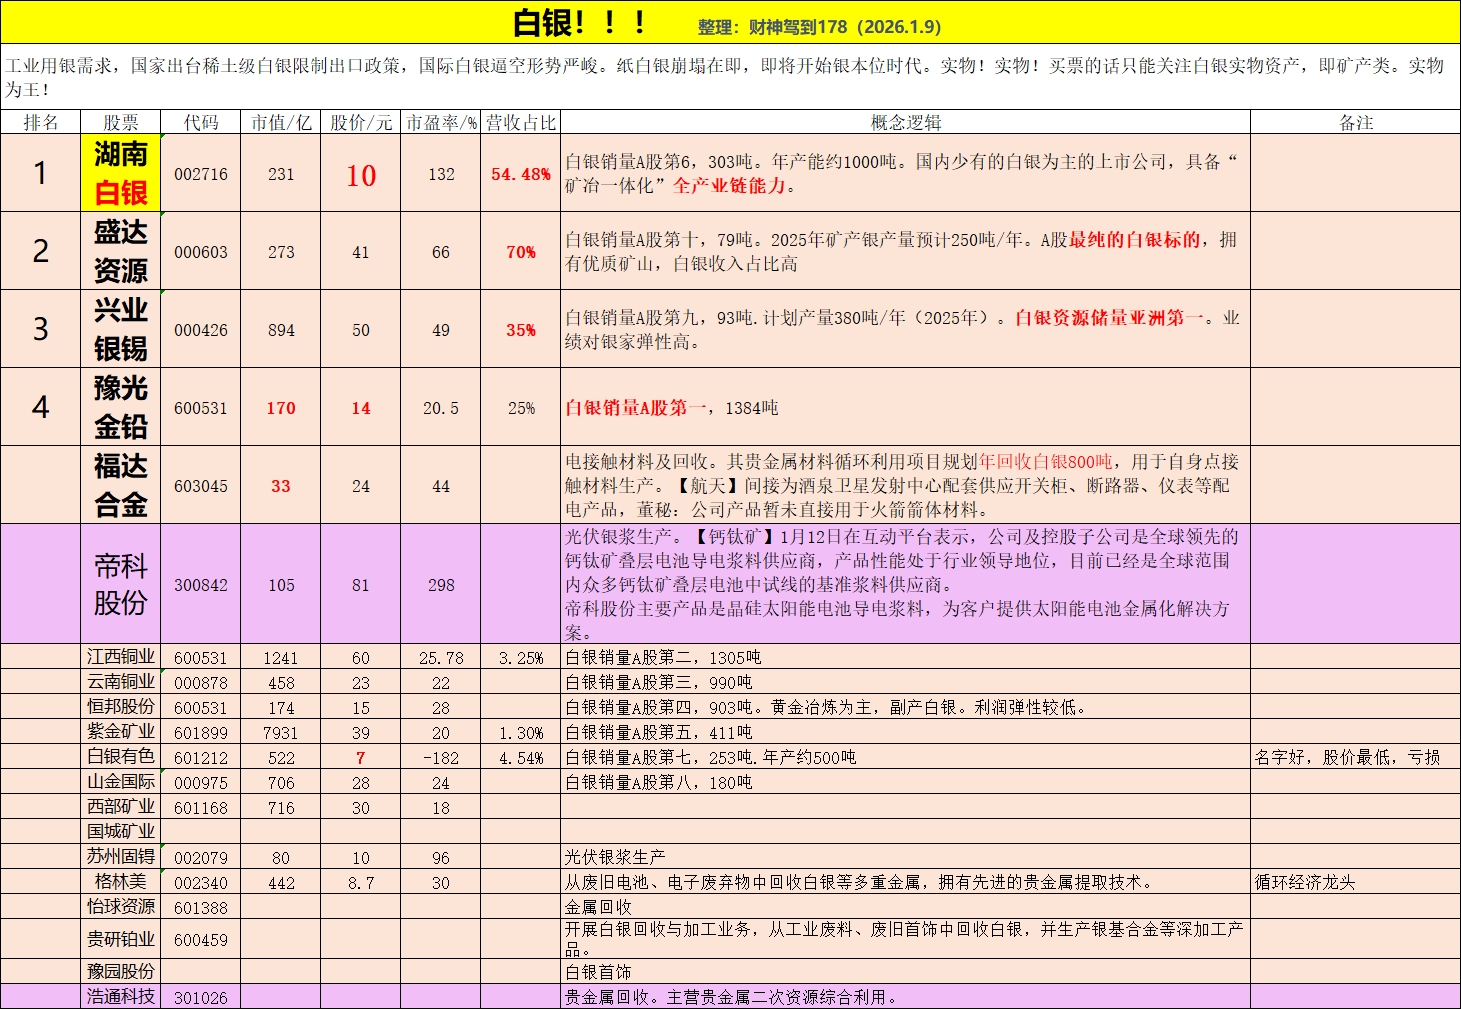The width and height of the screenshot is (1461, 1009).
Task: Select the 金属回收 concept cell
Action: pyautogui.click(x=906, y=907)
